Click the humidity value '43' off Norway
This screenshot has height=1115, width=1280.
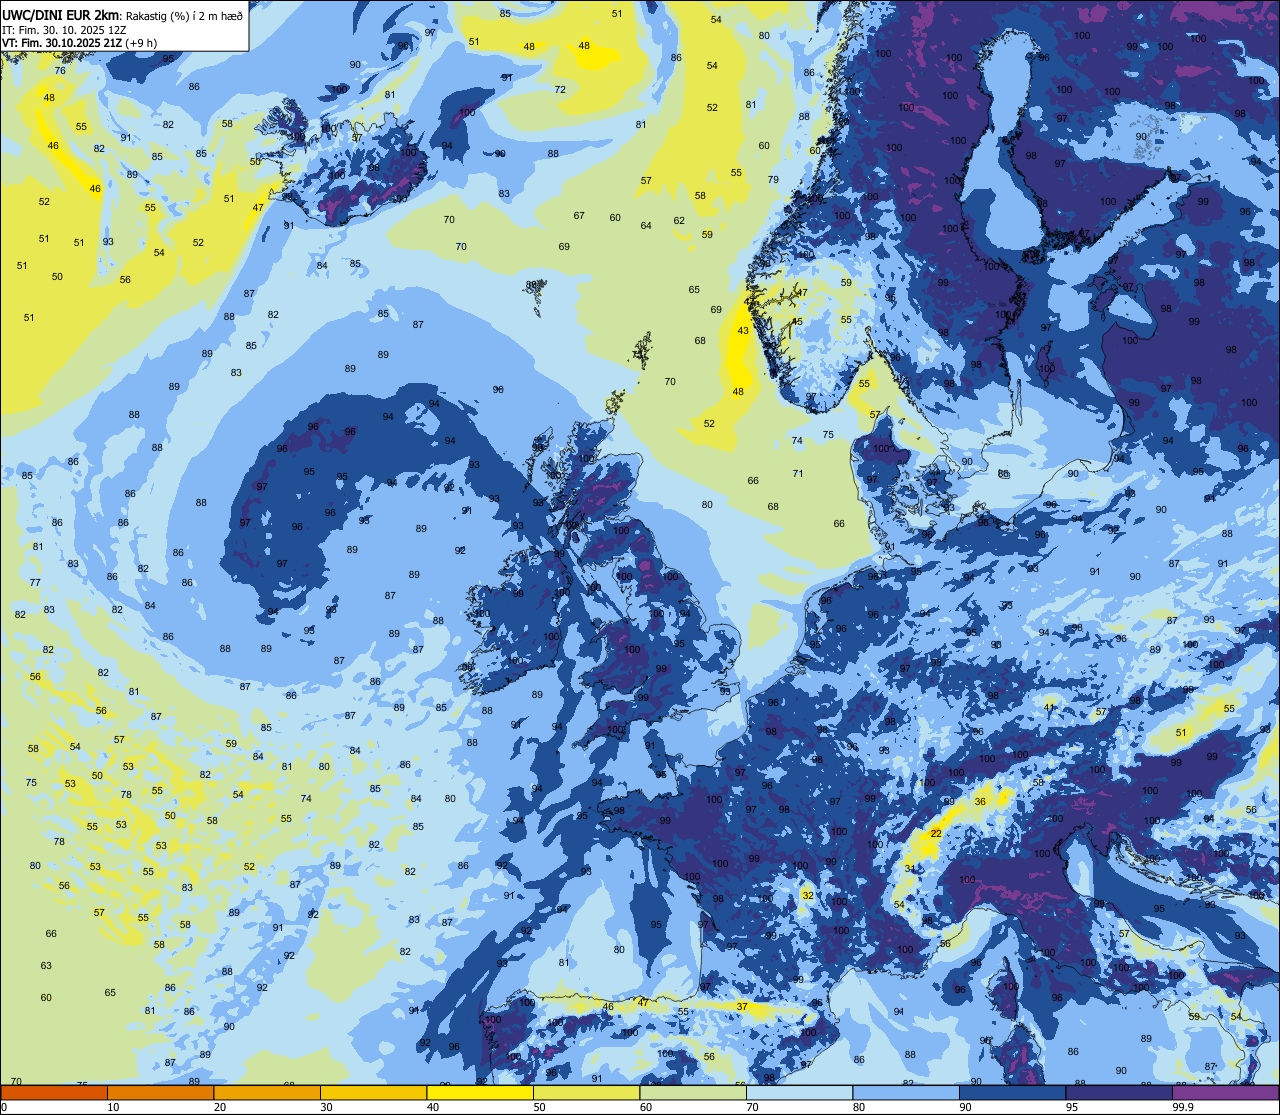(x=743, y=331)
